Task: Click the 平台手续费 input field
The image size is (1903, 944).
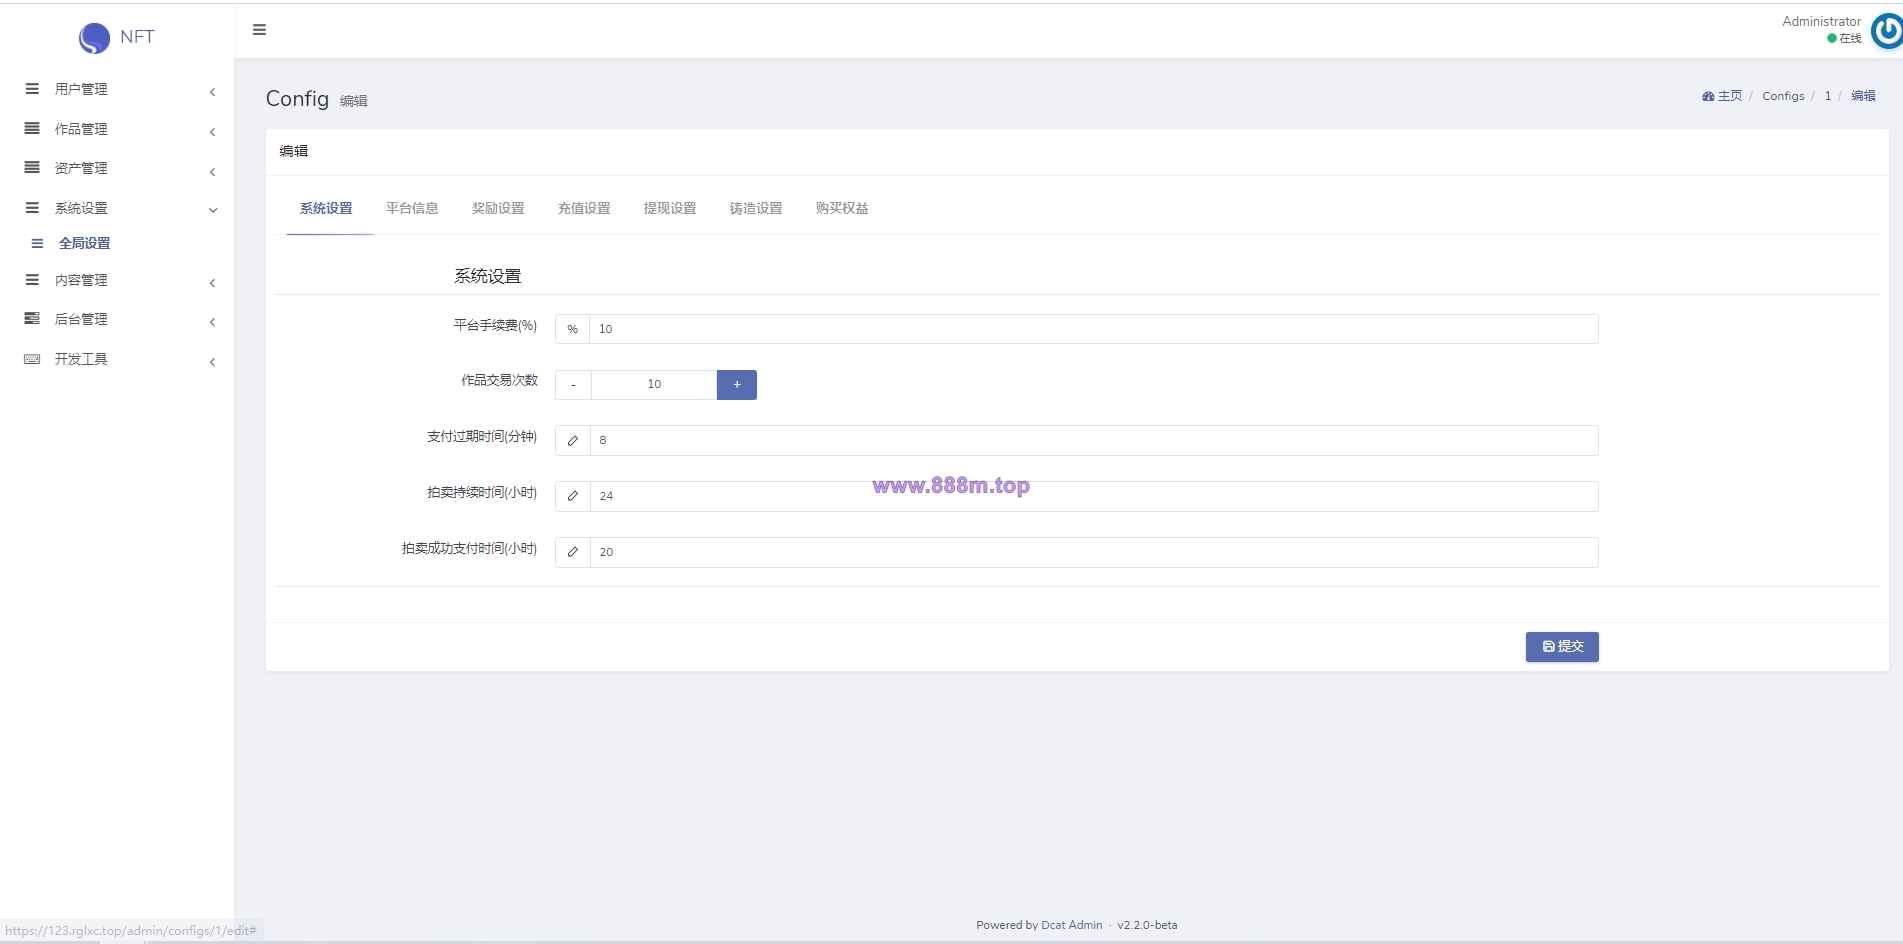Action: (1094, 329)
